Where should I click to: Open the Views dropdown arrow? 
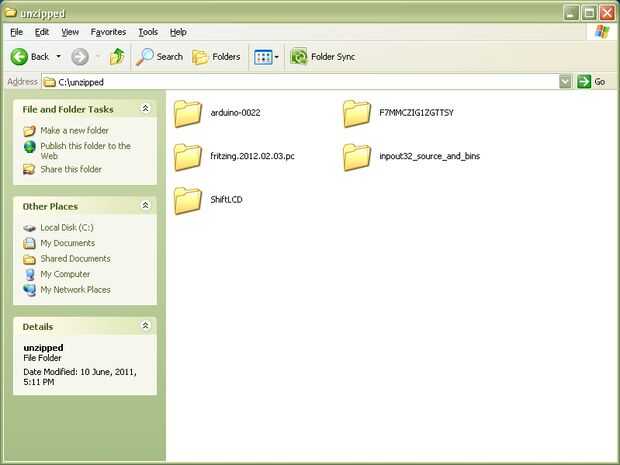pyautogui.click(x=277, y=57)
